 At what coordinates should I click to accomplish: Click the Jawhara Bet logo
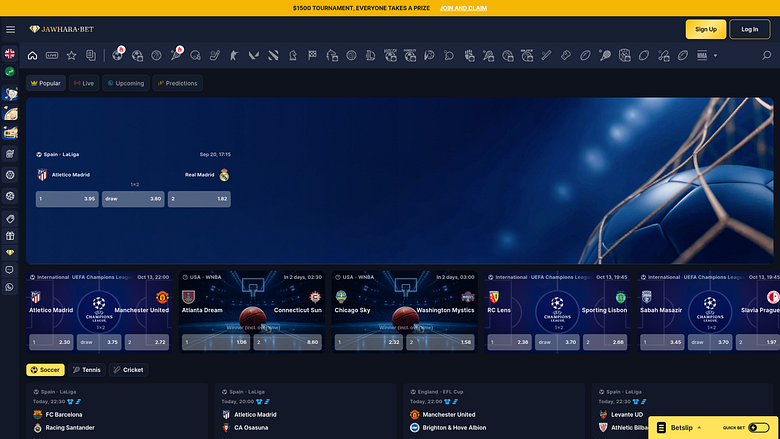61,29
